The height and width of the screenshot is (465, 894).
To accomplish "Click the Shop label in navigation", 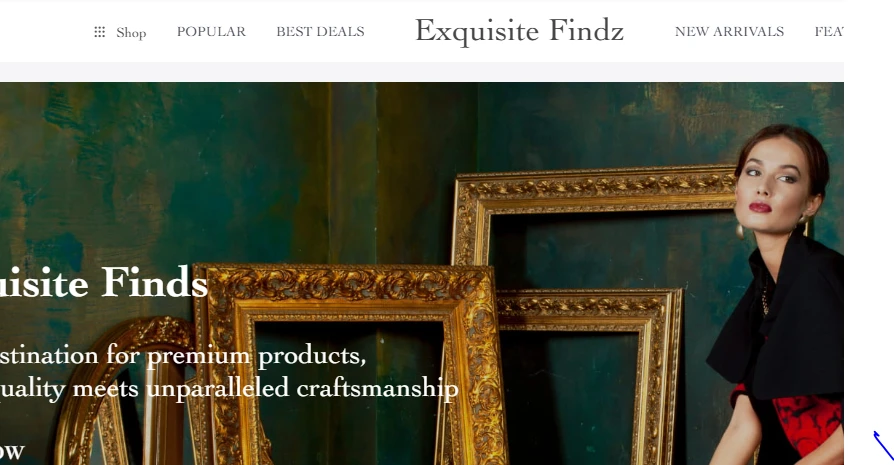I will click(x=131, y=33).
